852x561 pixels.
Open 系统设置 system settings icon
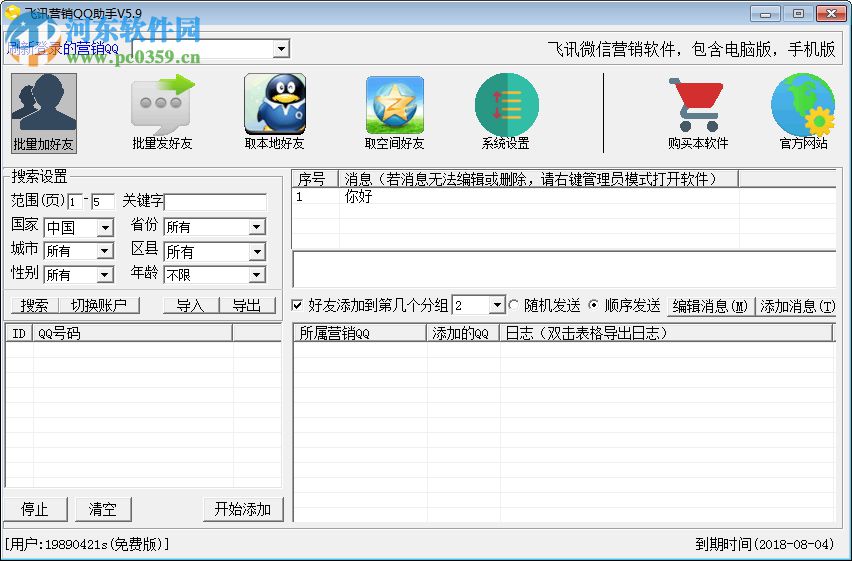tap(506, 113)
